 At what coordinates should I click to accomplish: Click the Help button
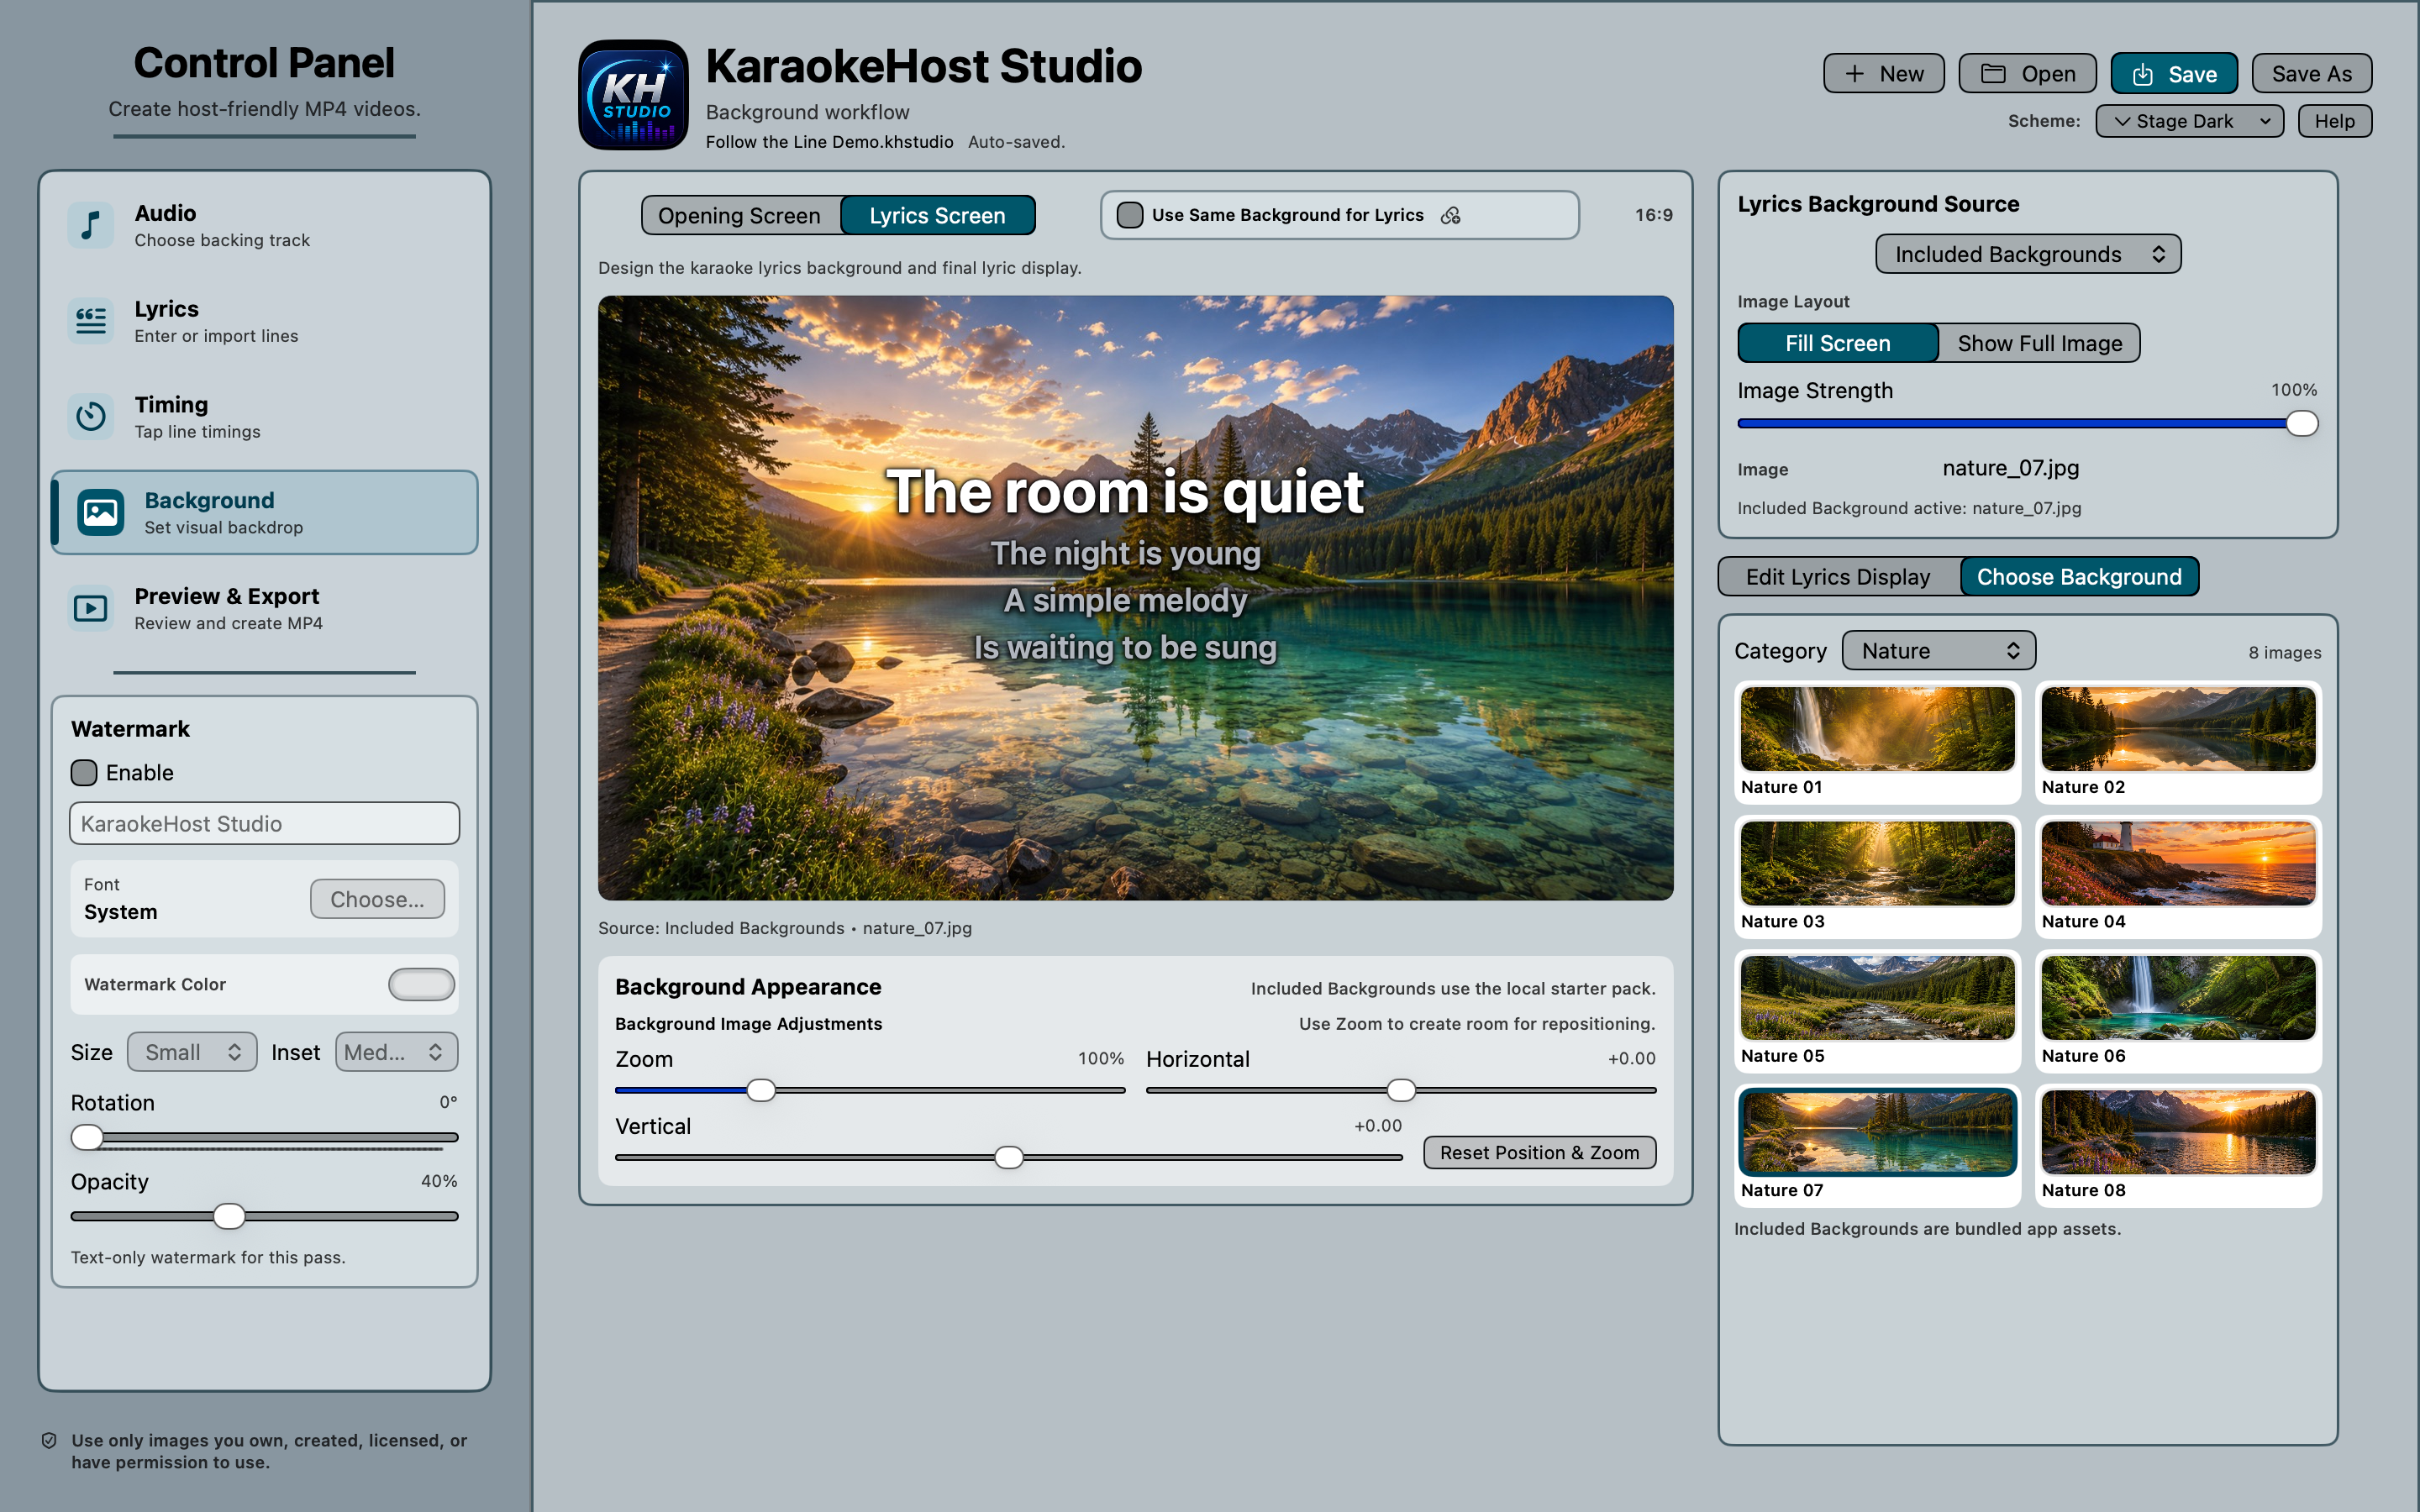(2334, 121)
